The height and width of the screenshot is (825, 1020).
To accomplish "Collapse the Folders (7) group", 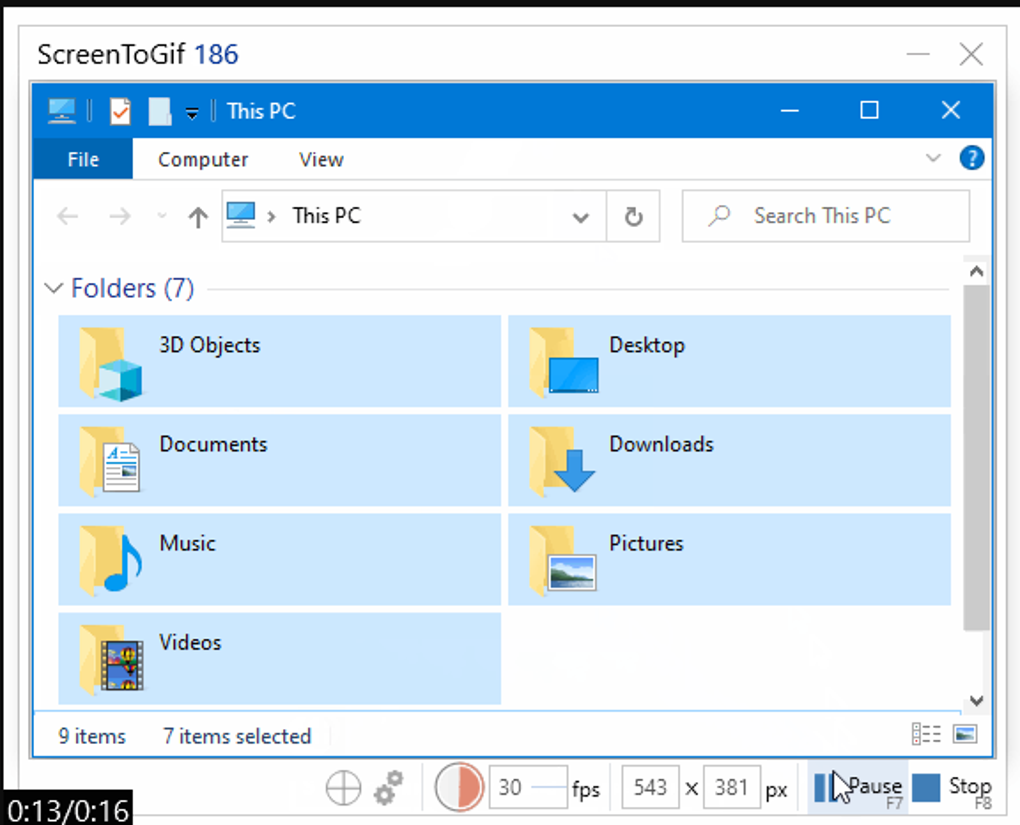I will pyautogui.click(x=53, y=288).
